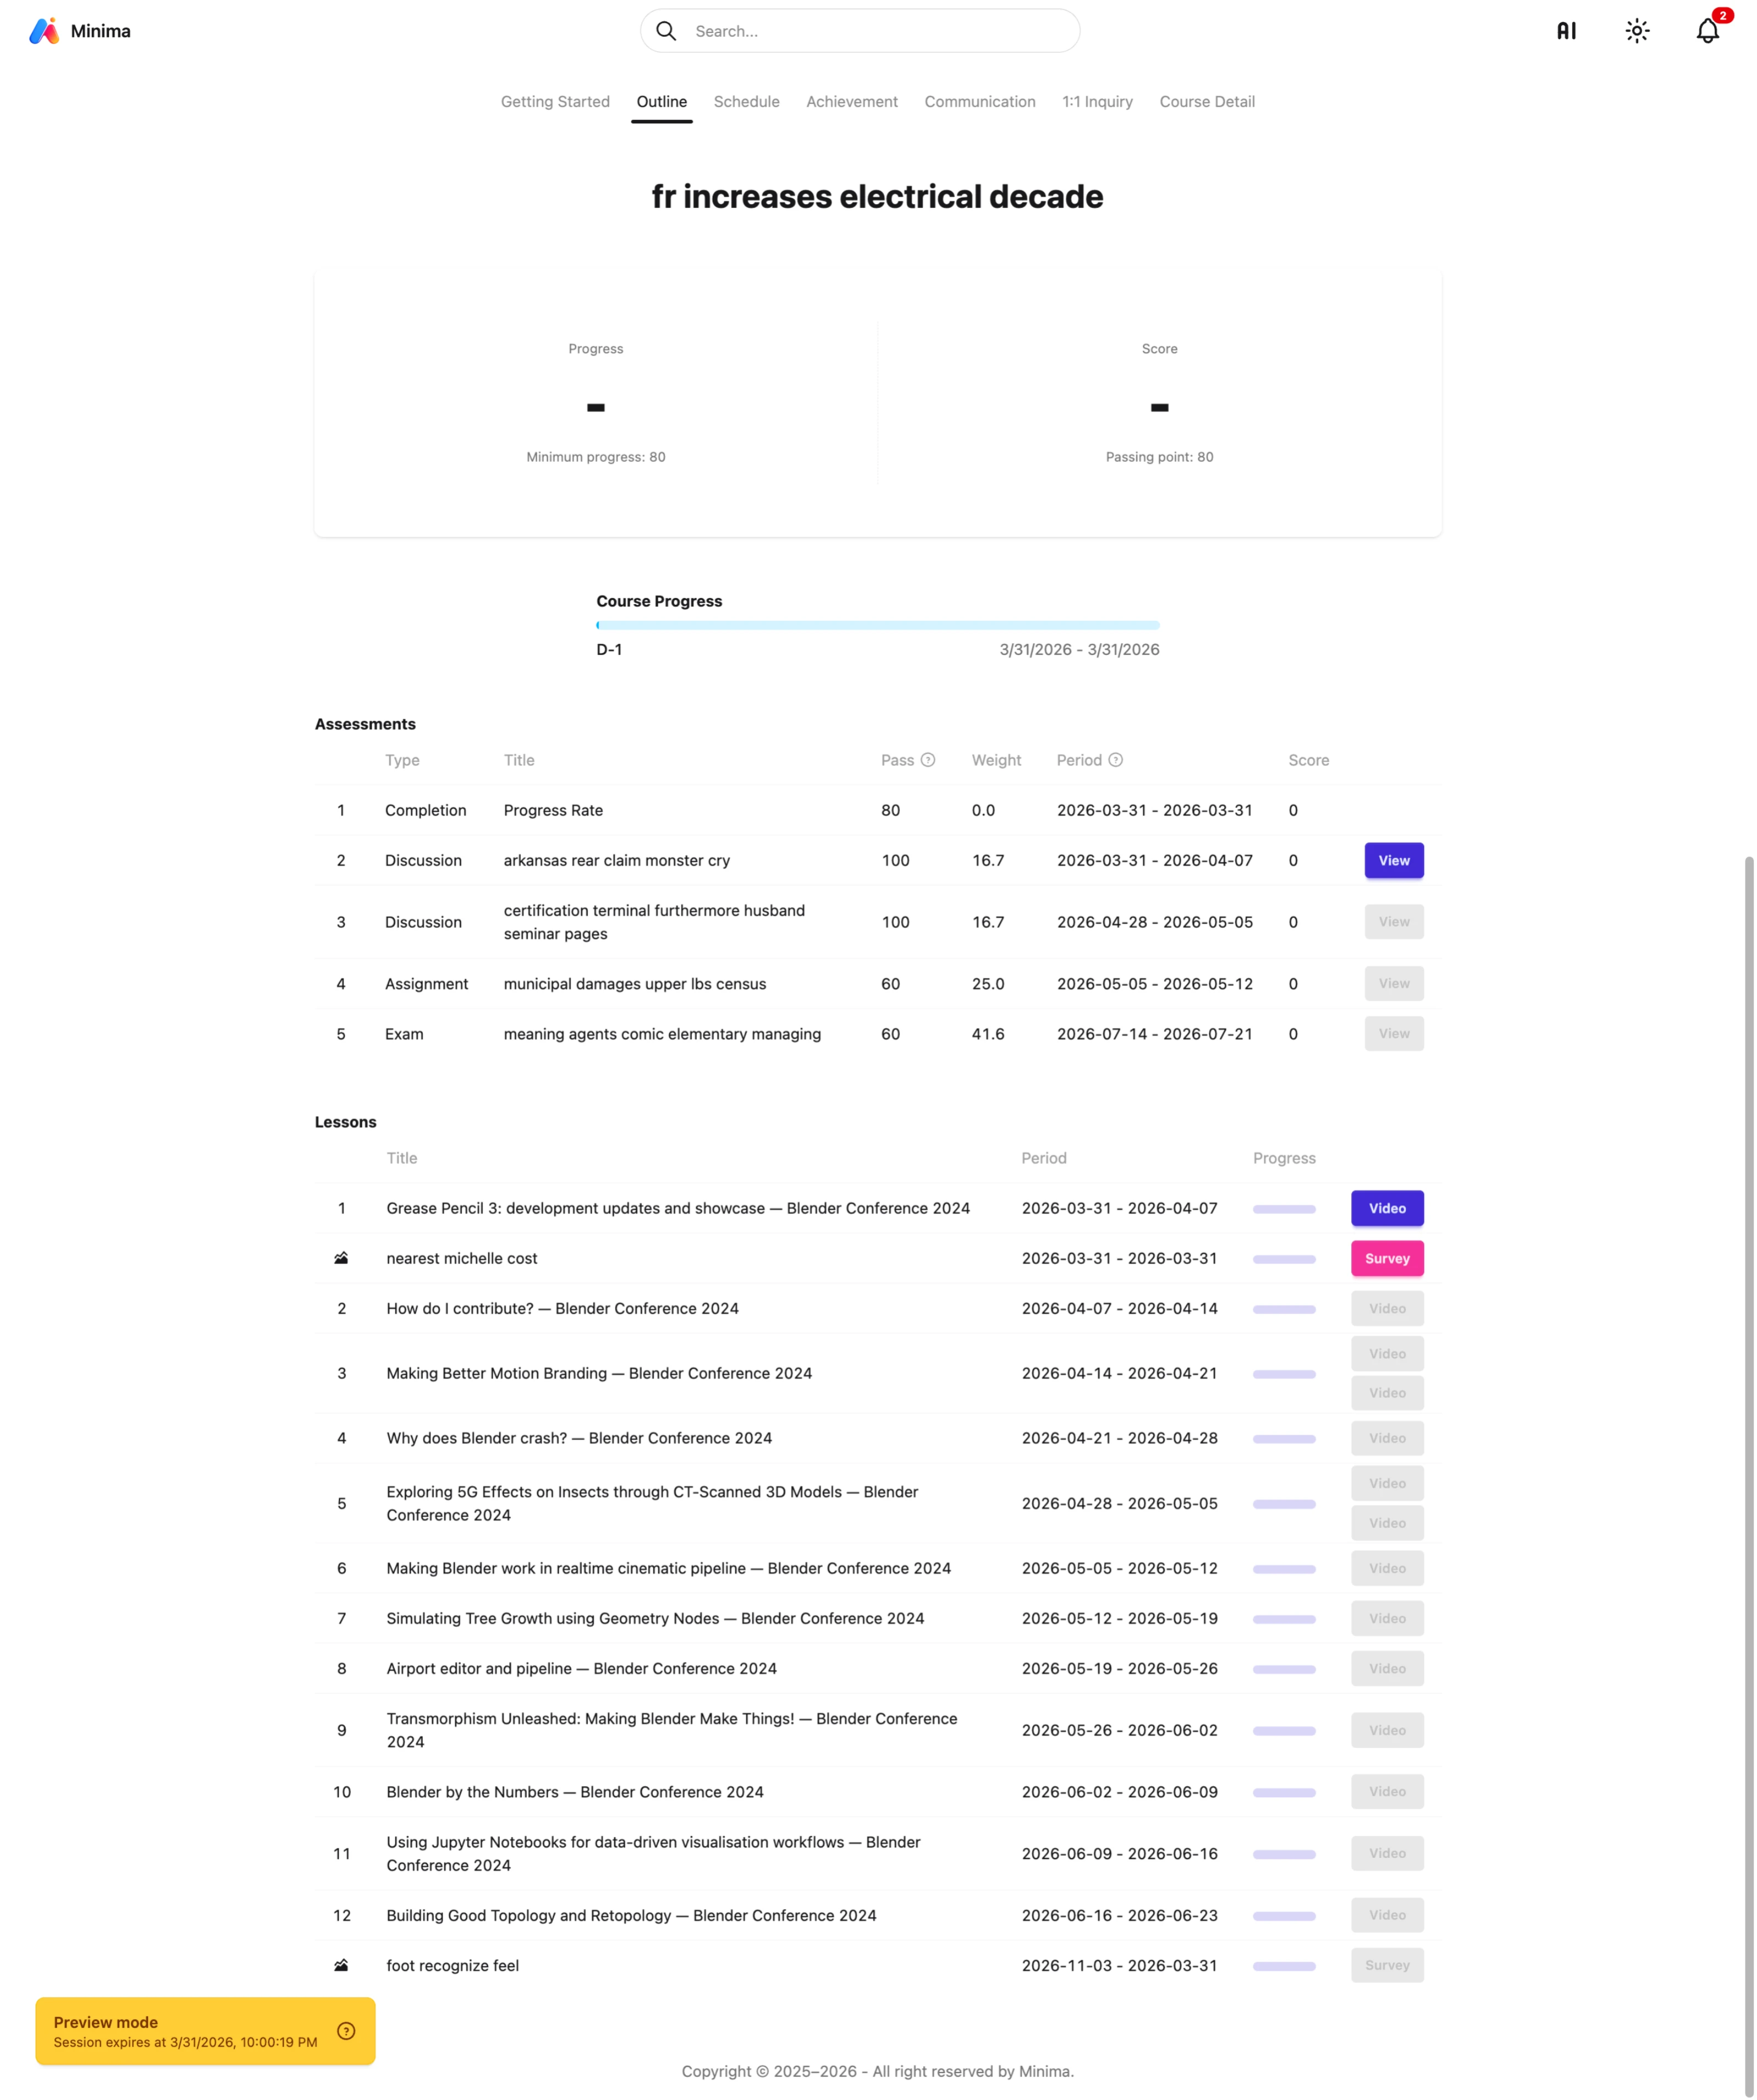Open the Achievement tab

[x=851, y=102]
